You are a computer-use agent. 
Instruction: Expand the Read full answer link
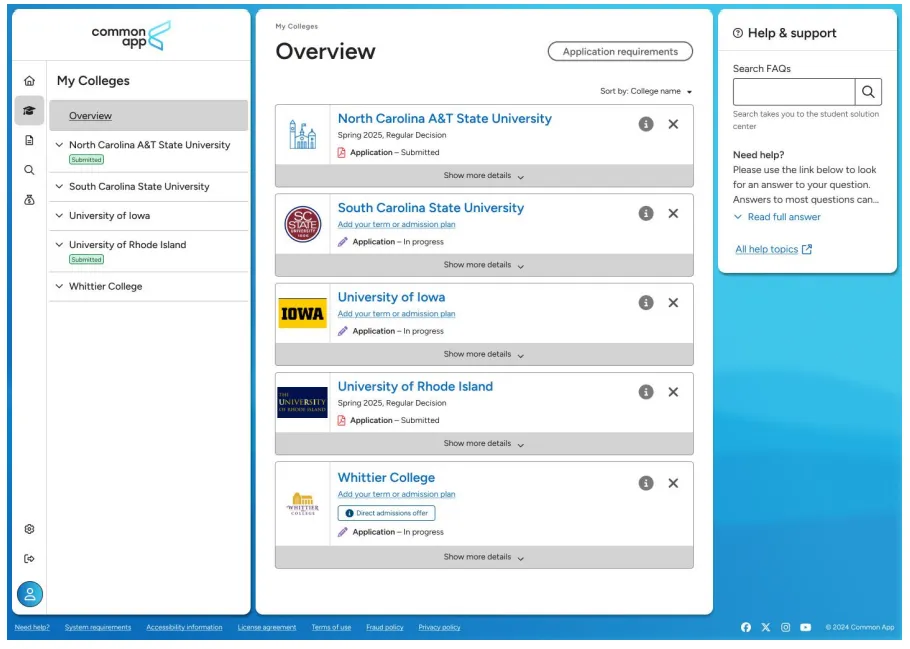(777, 217)
